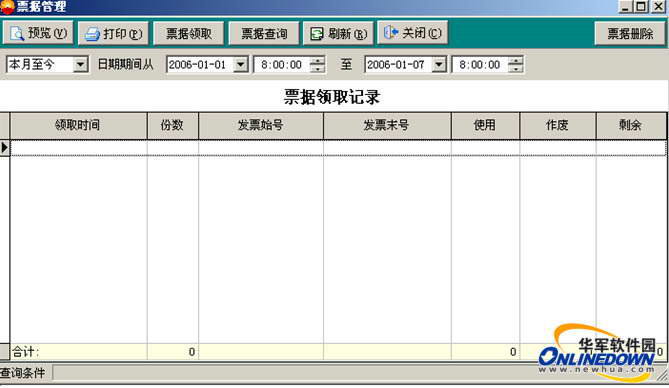Increase start time with up spinner
Screen dimensions: 669x388
[317, 61]
